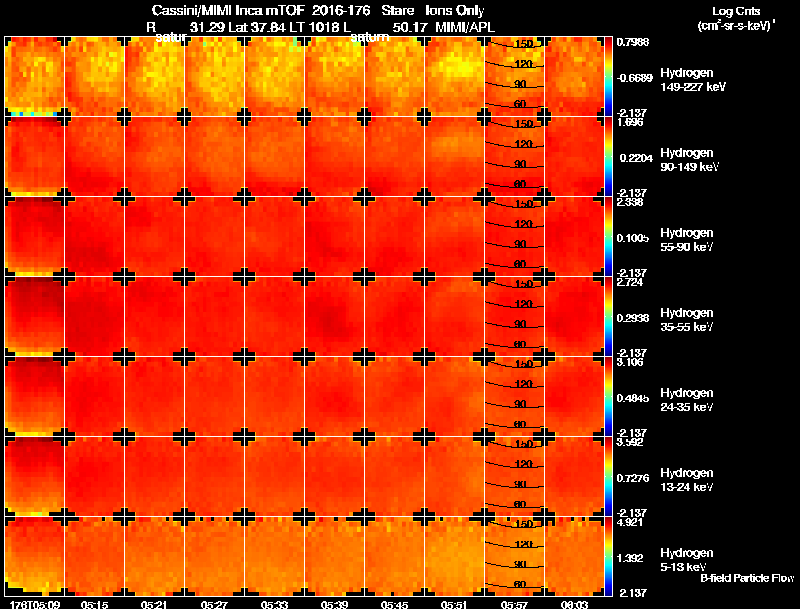Screen dimensions: 800x609
Task: Select the radial distance value '31.29'
Action: (x=207, y=28)
